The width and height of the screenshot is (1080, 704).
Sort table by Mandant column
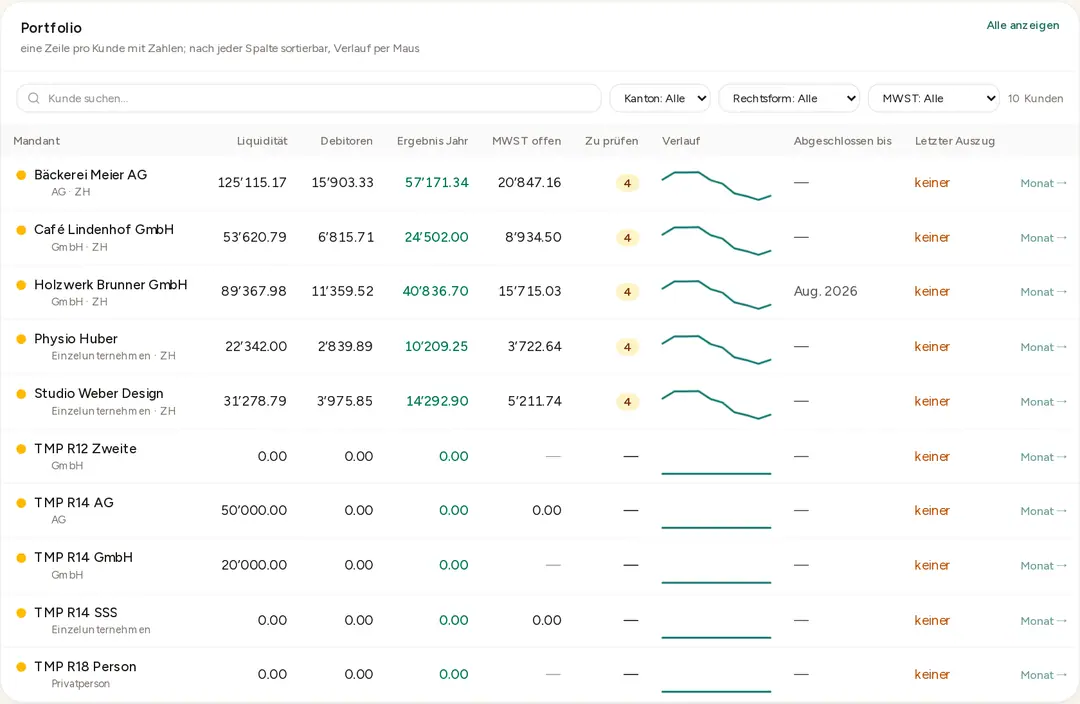[37, 141]
